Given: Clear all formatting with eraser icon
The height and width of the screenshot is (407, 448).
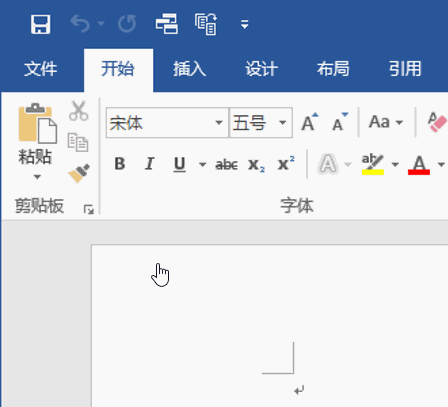Looking at the screenshot, I should pos(437,122).
